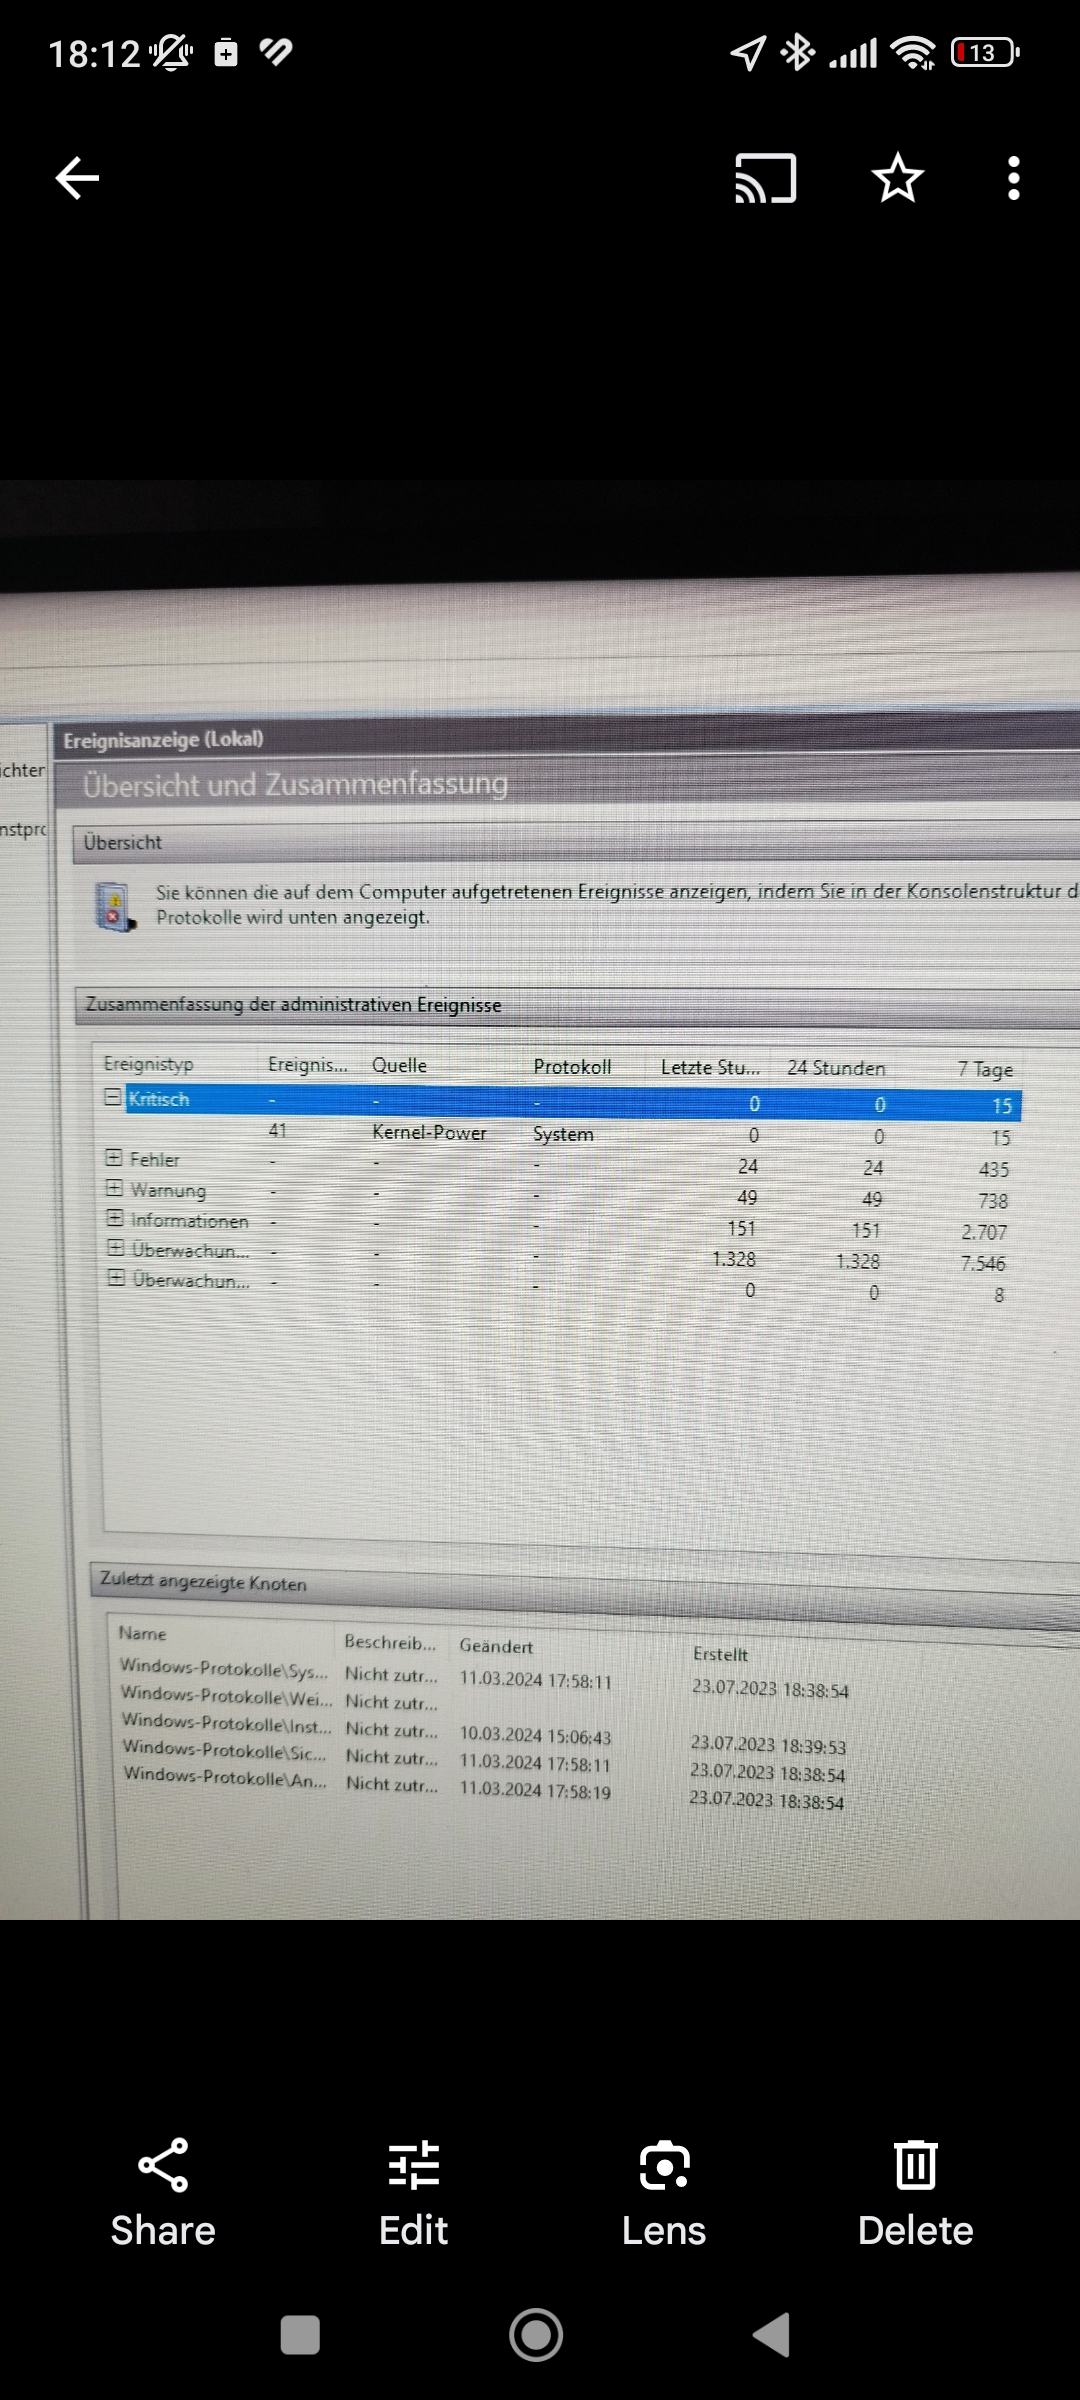Screen dimensions: 1080x2400
Task: Open the Windows-Protokolle\An... node
Action: click(225, 1776)
